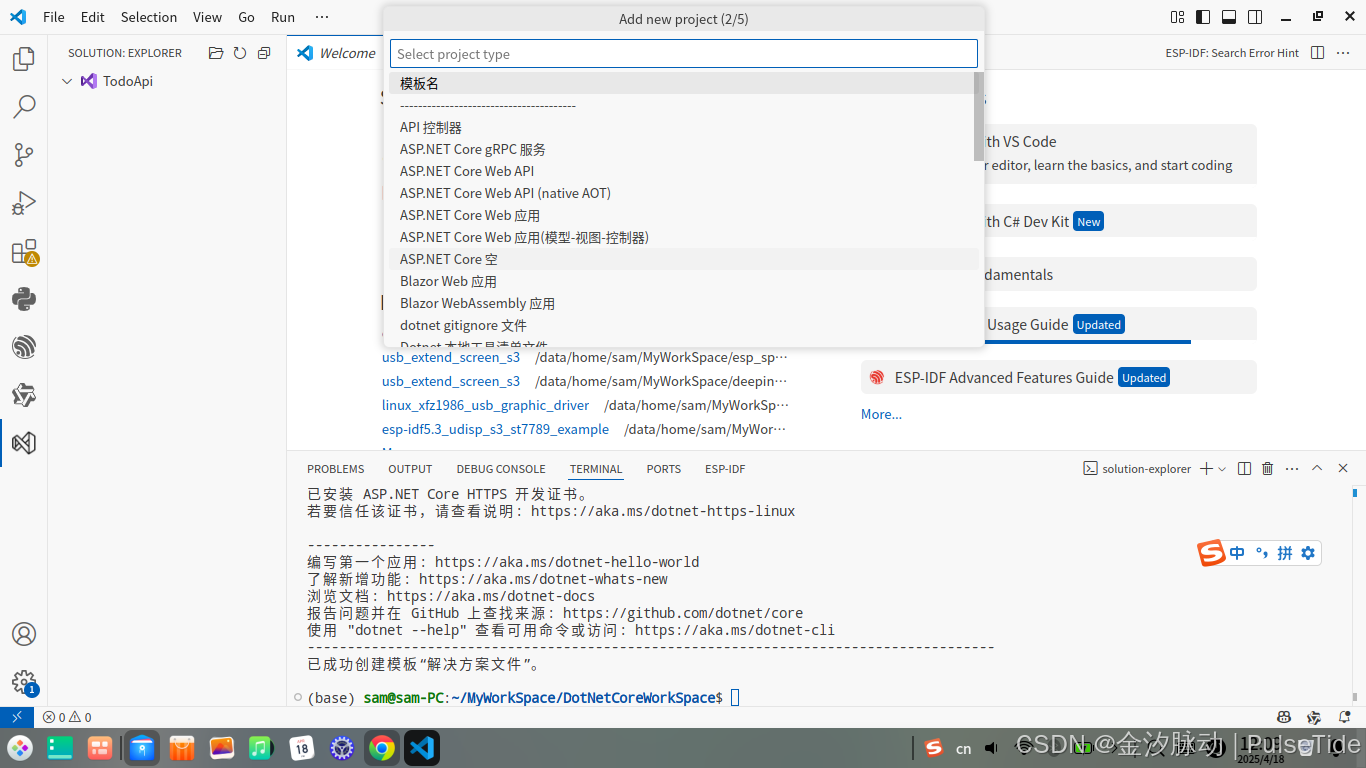1366x768 pixels.
Task: Toggle Sogou Chinese/English input mode
Action: pyautogui.click(x=1238, y=553)
